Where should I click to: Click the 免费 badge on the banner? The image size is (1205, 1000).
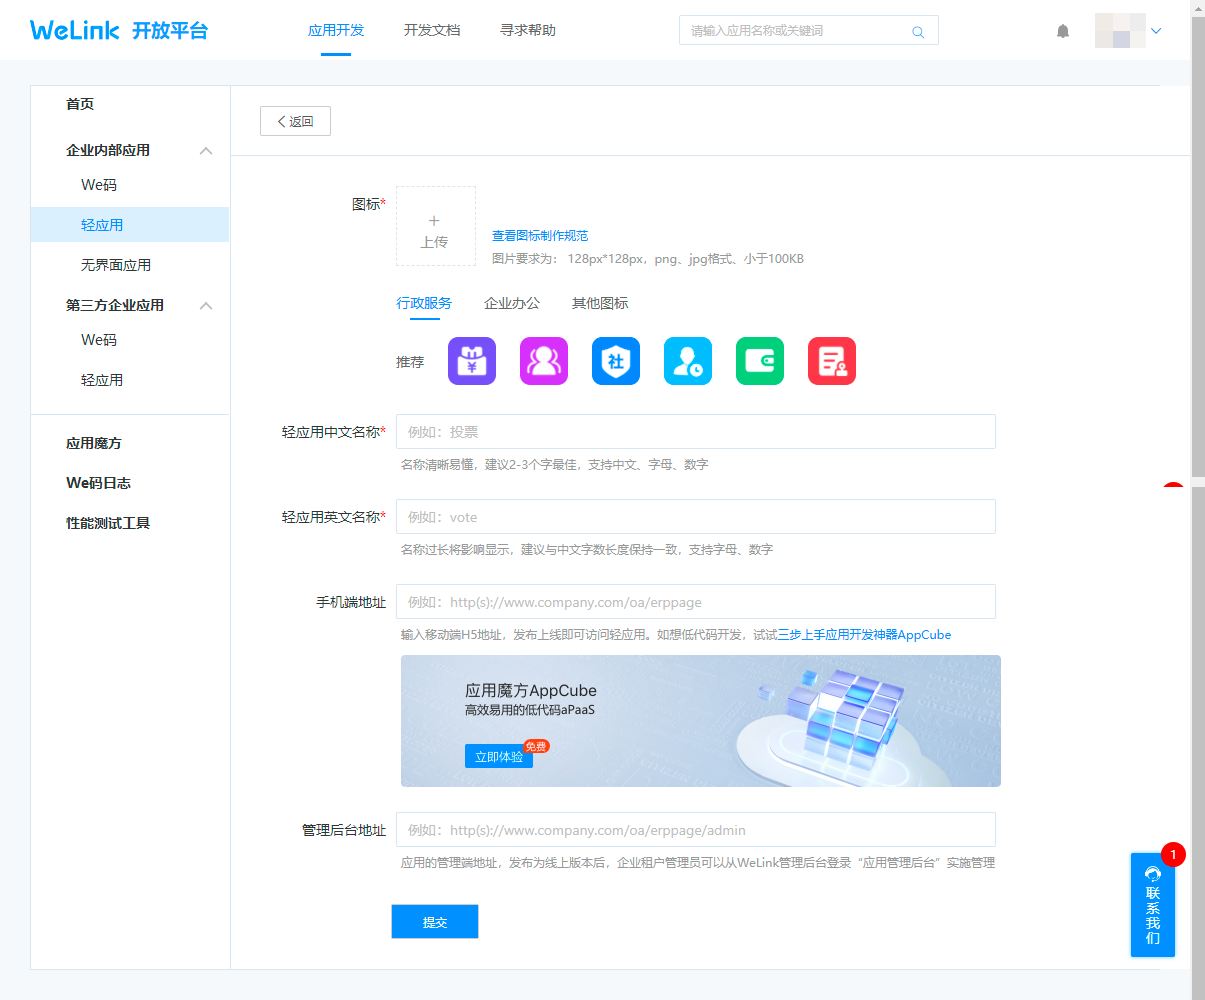tap(536, 746)
